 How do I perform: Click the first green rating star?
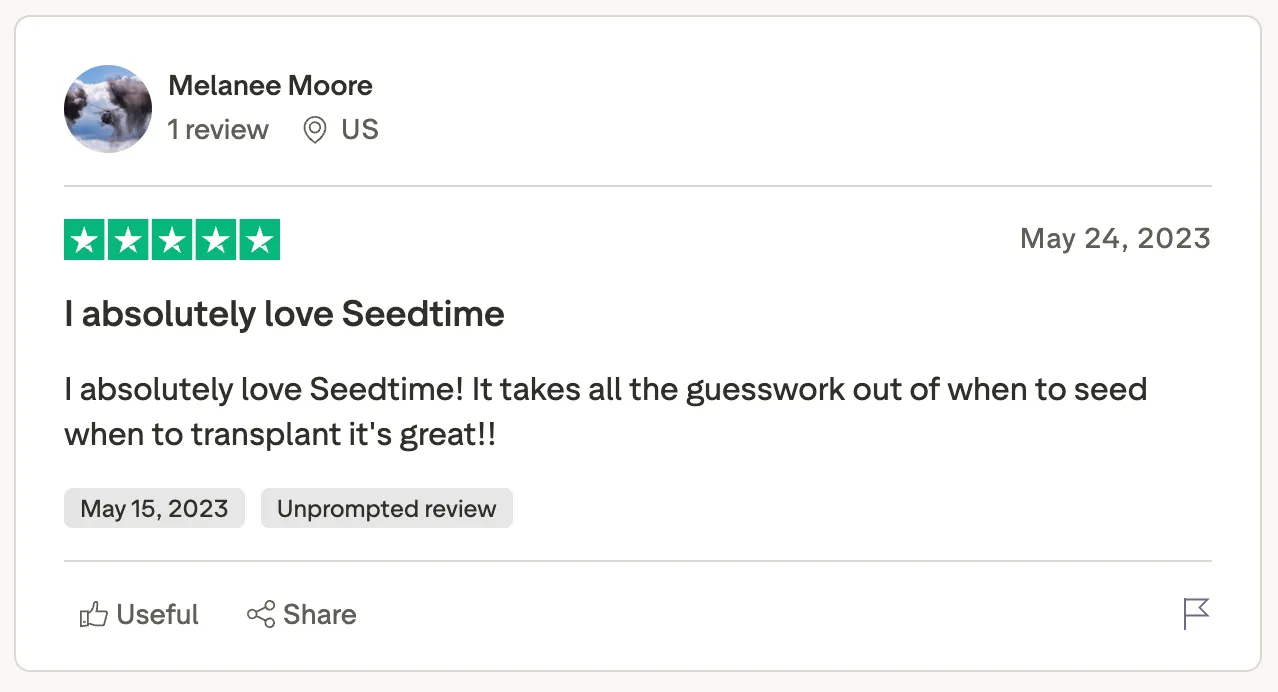coord(84,240)
